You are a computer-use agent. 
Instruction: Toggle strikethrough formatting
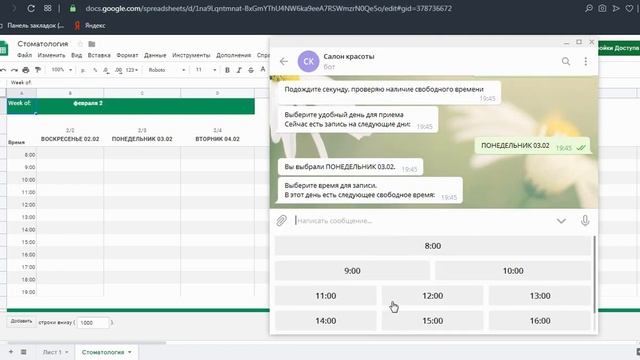tap(251, 70)
